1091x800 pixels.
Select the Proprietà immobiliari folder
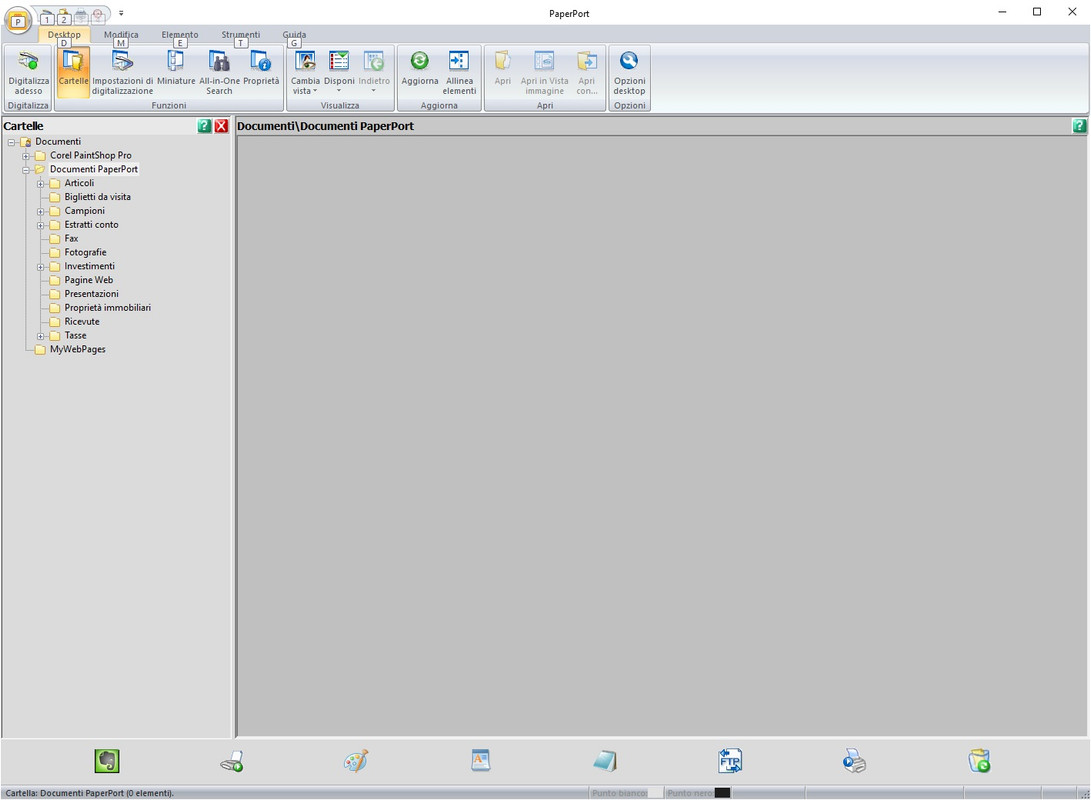pos(107,307)
